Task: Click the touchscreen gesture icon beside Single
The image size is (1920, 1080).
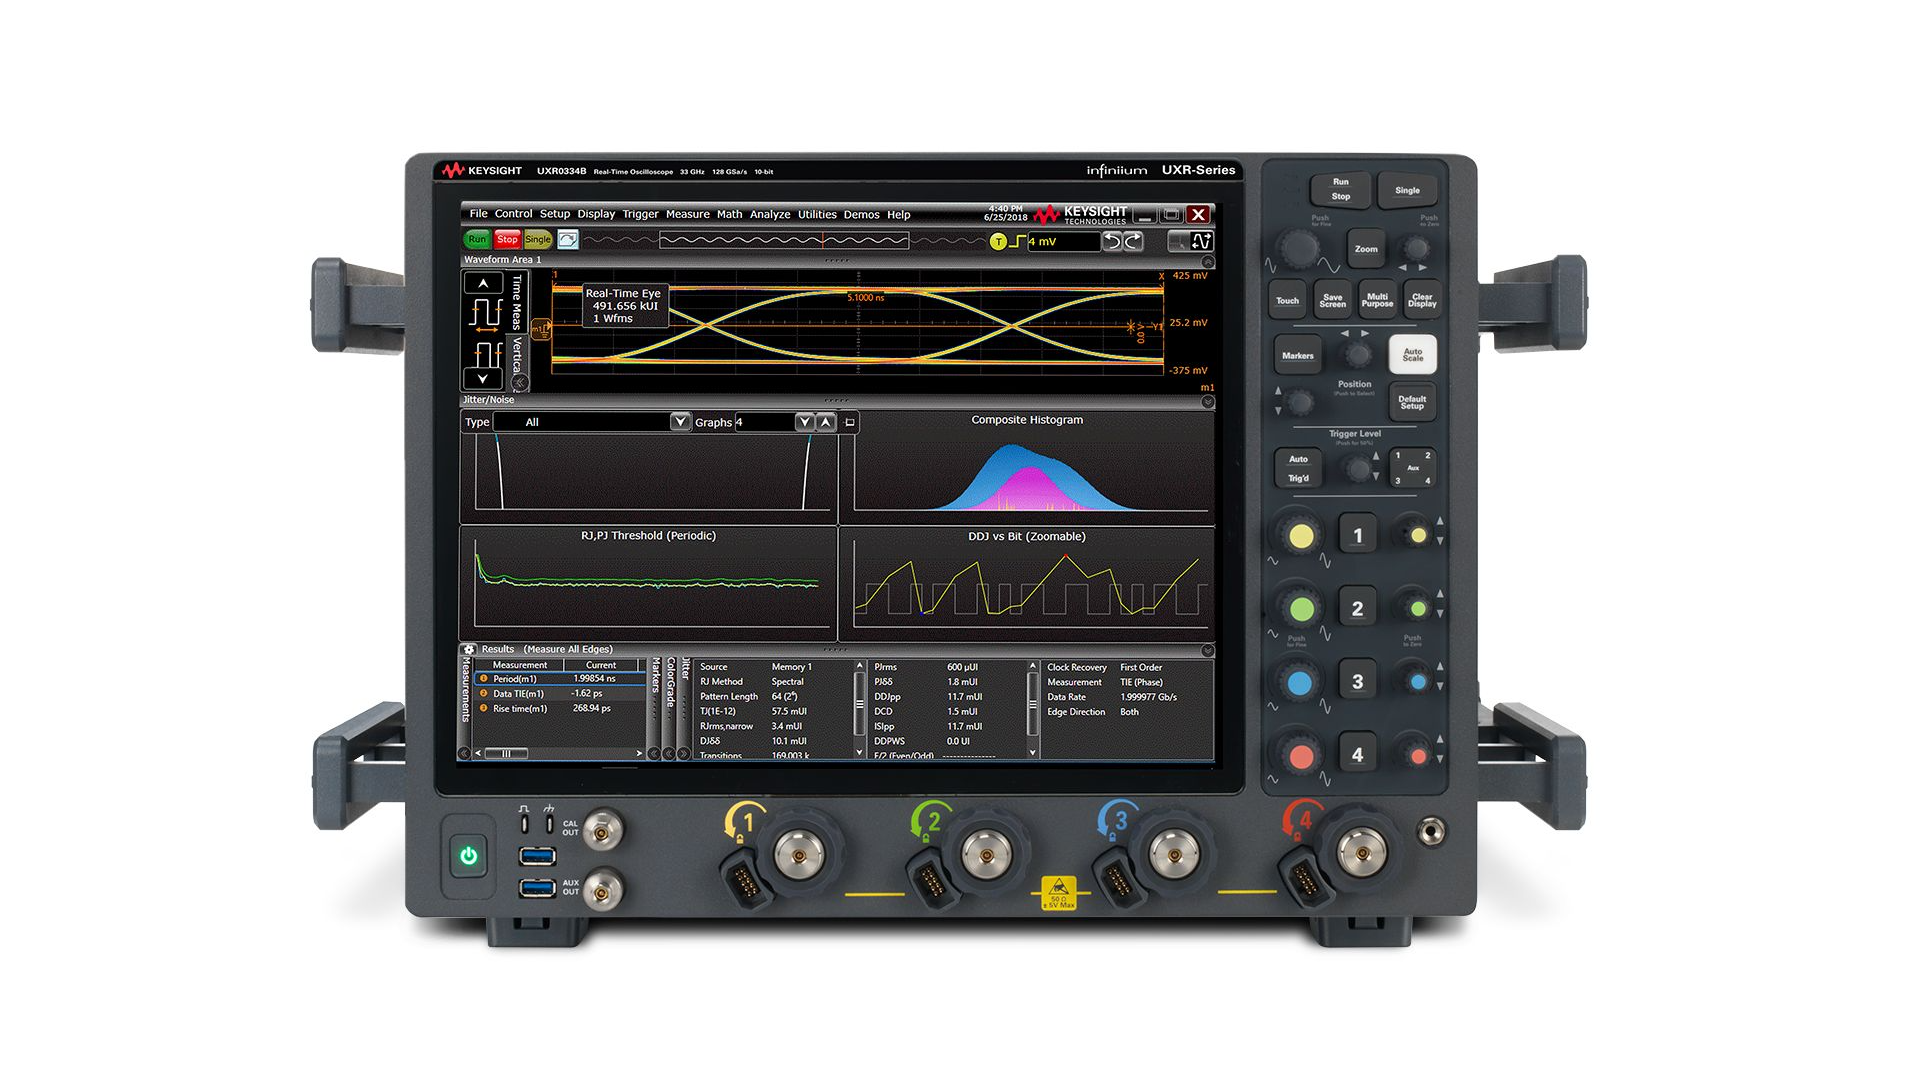Action: pyautogui.click(x=568, y=239)
